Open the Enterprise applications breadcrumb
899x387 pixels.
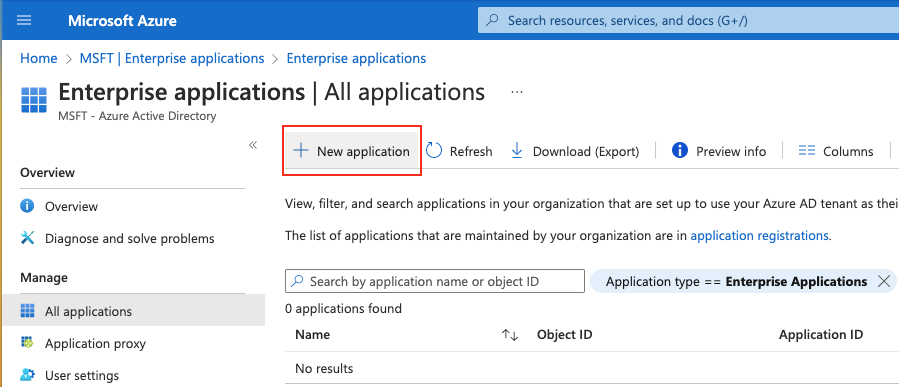point(356,58)
